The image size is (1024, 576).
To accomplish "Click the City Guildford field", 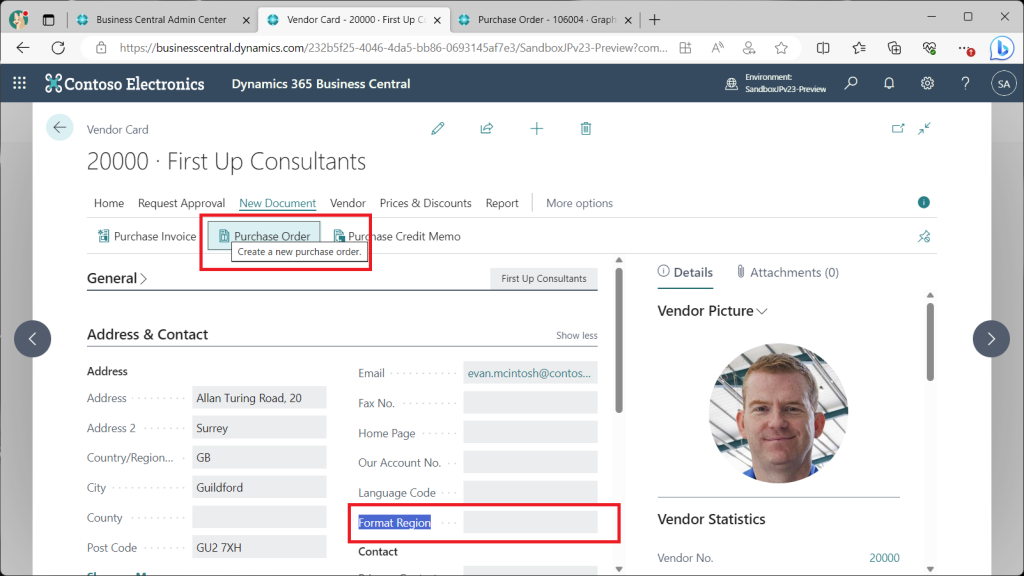I will [259, 487].
